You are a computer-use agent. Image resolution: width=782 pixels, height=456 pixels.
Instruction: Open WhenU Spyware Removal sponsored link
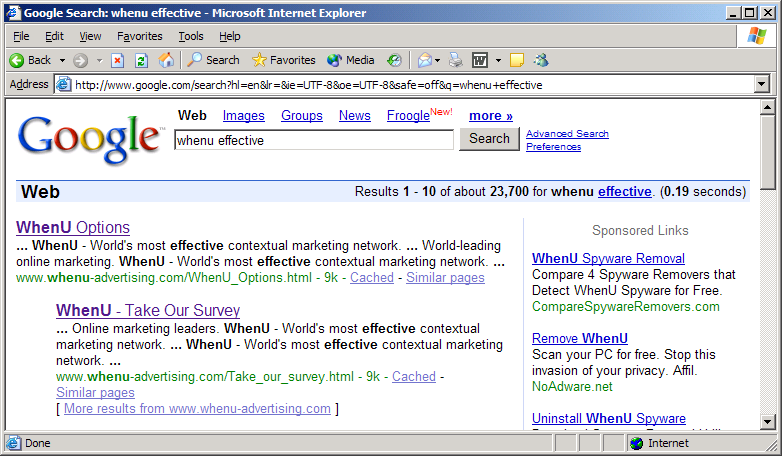click(x=608, y=258)
